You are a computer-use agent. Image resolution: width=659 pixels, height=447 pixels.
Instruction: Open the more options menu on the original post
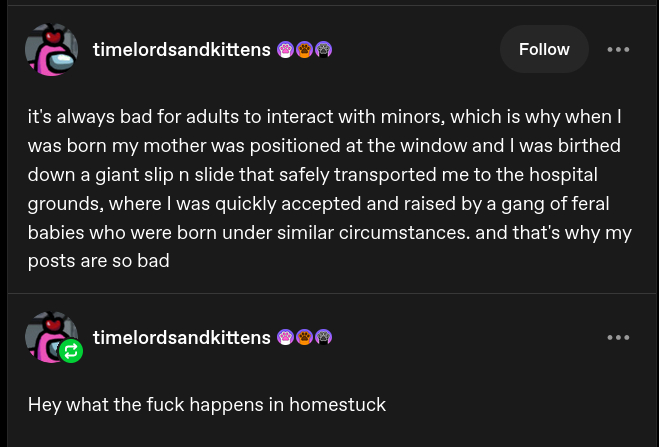pos(618,49)
